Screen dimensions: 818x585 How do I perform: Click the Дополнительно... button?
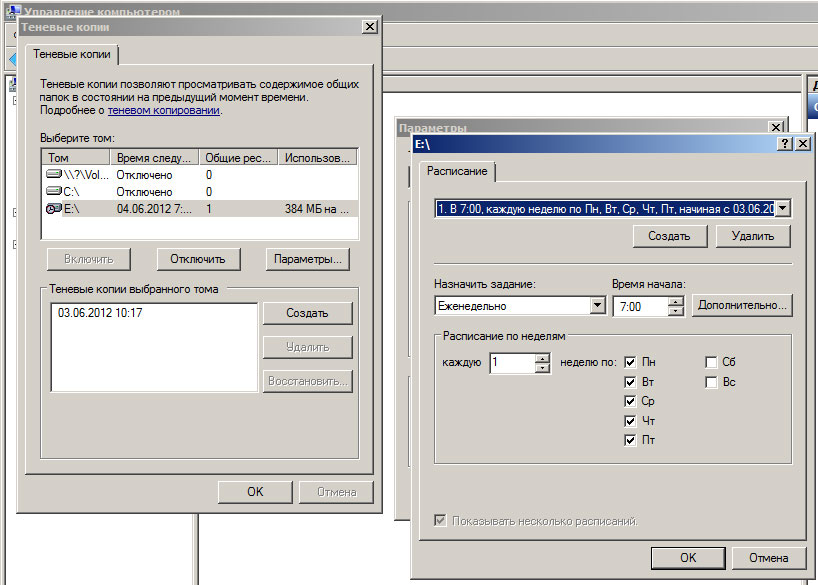(742, 305)
